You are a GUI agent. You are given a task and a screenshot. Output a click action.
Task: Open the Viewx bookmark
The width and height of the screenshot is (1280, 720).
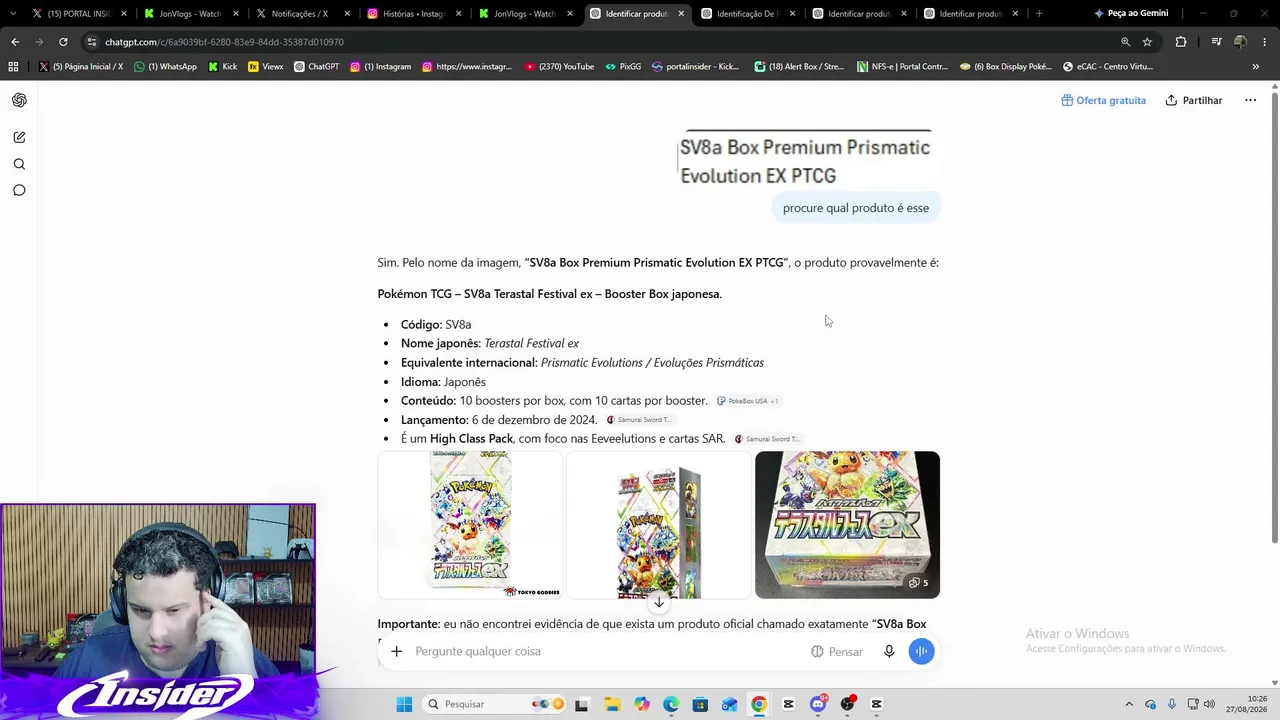265,66
